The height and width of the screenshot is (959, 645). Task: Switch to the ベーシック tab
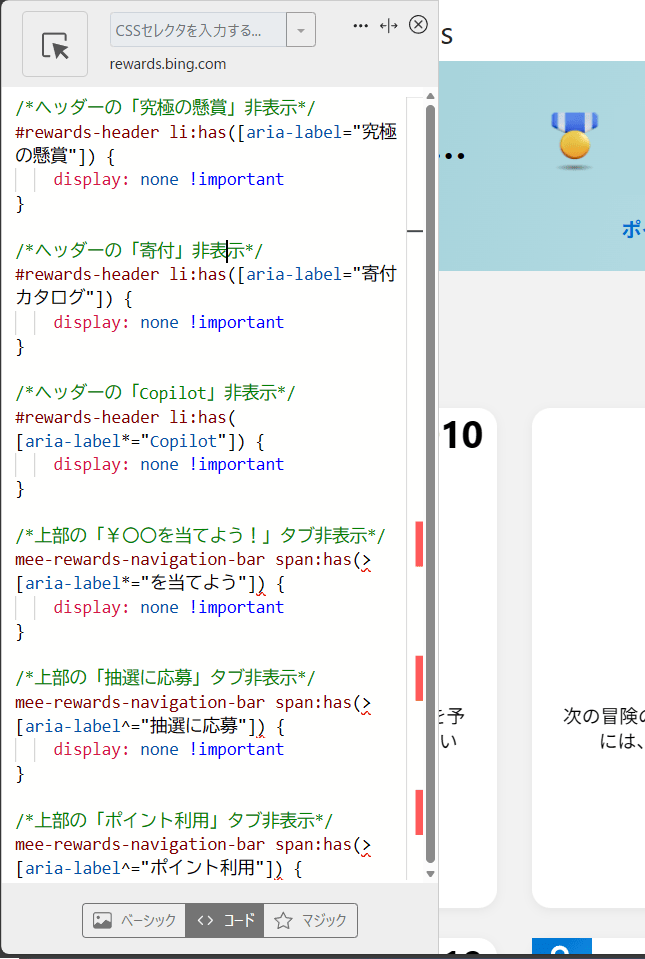[134, 921]
